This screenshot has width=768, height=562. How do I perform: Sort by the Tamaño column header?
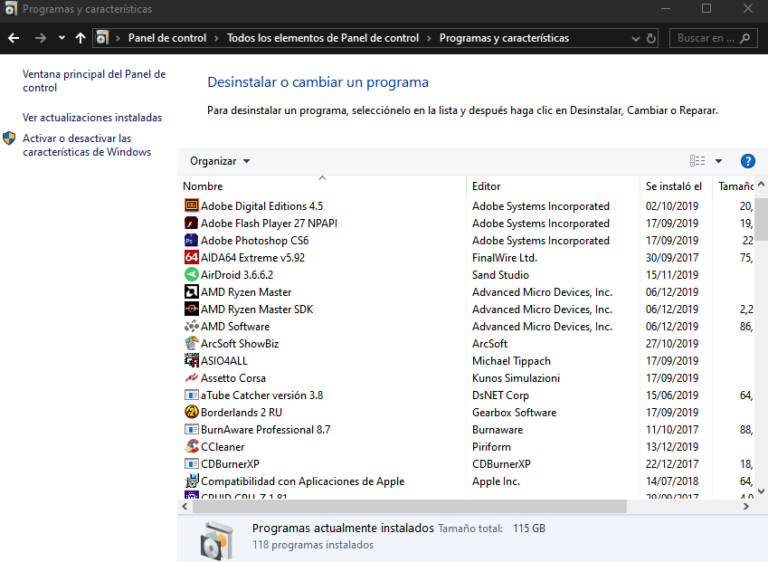pyautogui.click(x=735, y=186)
